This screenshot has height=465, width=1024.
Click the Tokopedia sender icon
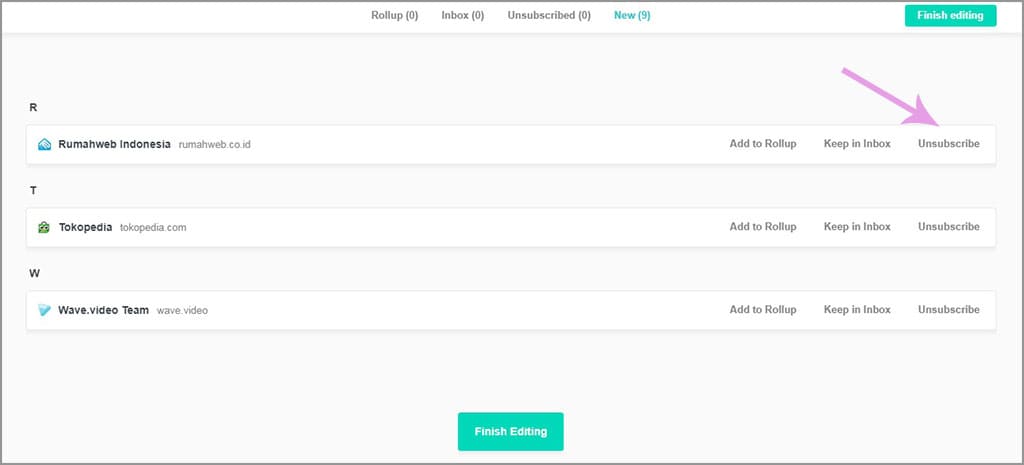coord(44,227)
